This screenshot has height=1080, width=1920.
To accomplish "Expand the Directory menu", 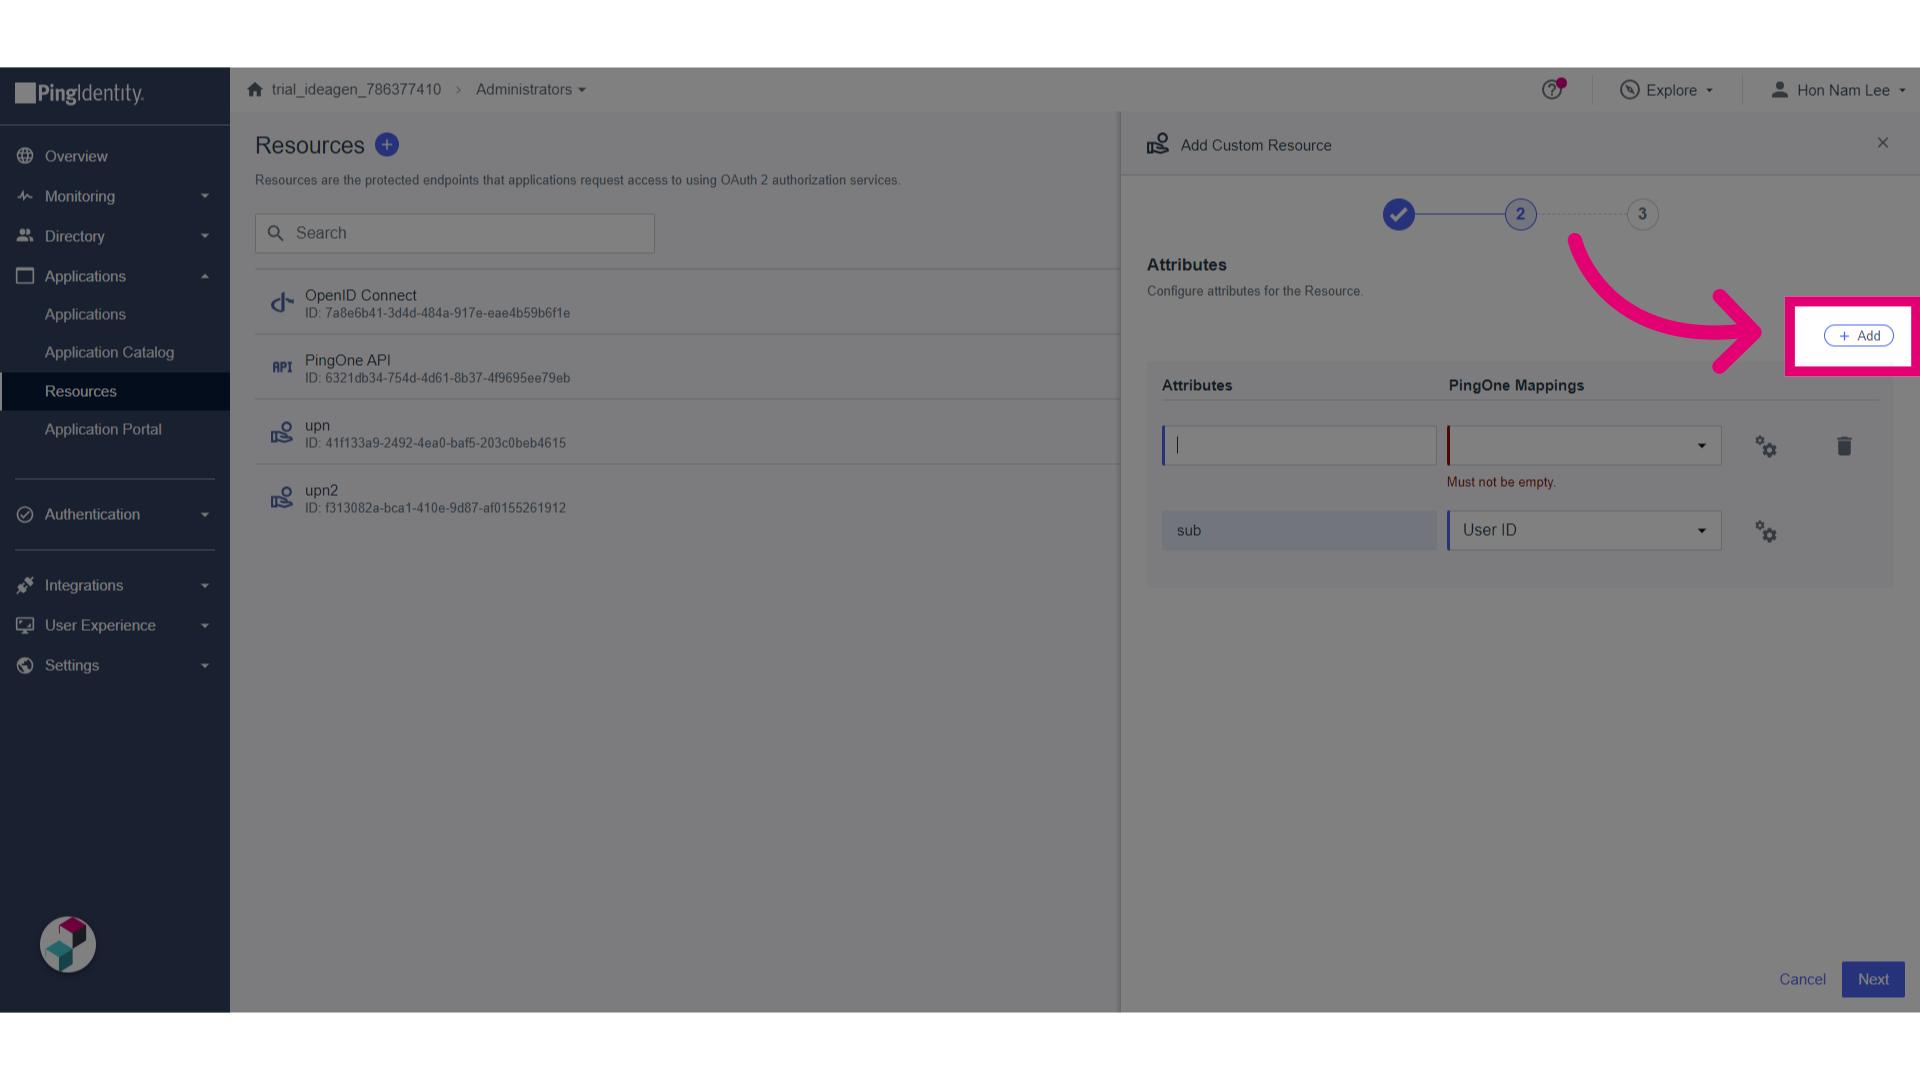I will tap(115, 236).
